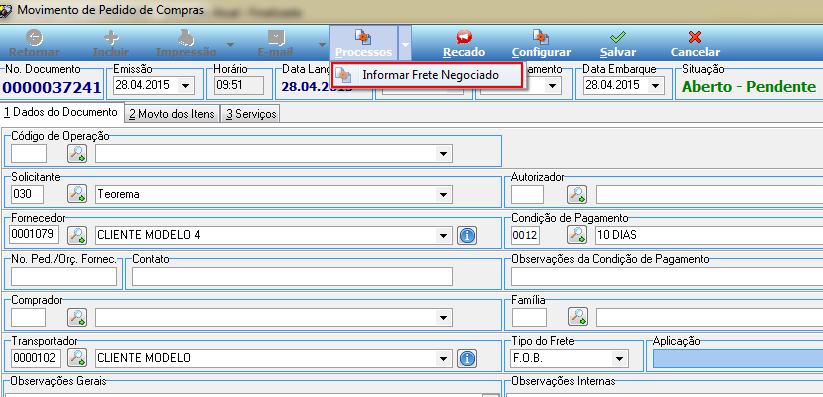823x397 pixels.
Task: Click the Incluir plus icon
Action: pos(111,37)
